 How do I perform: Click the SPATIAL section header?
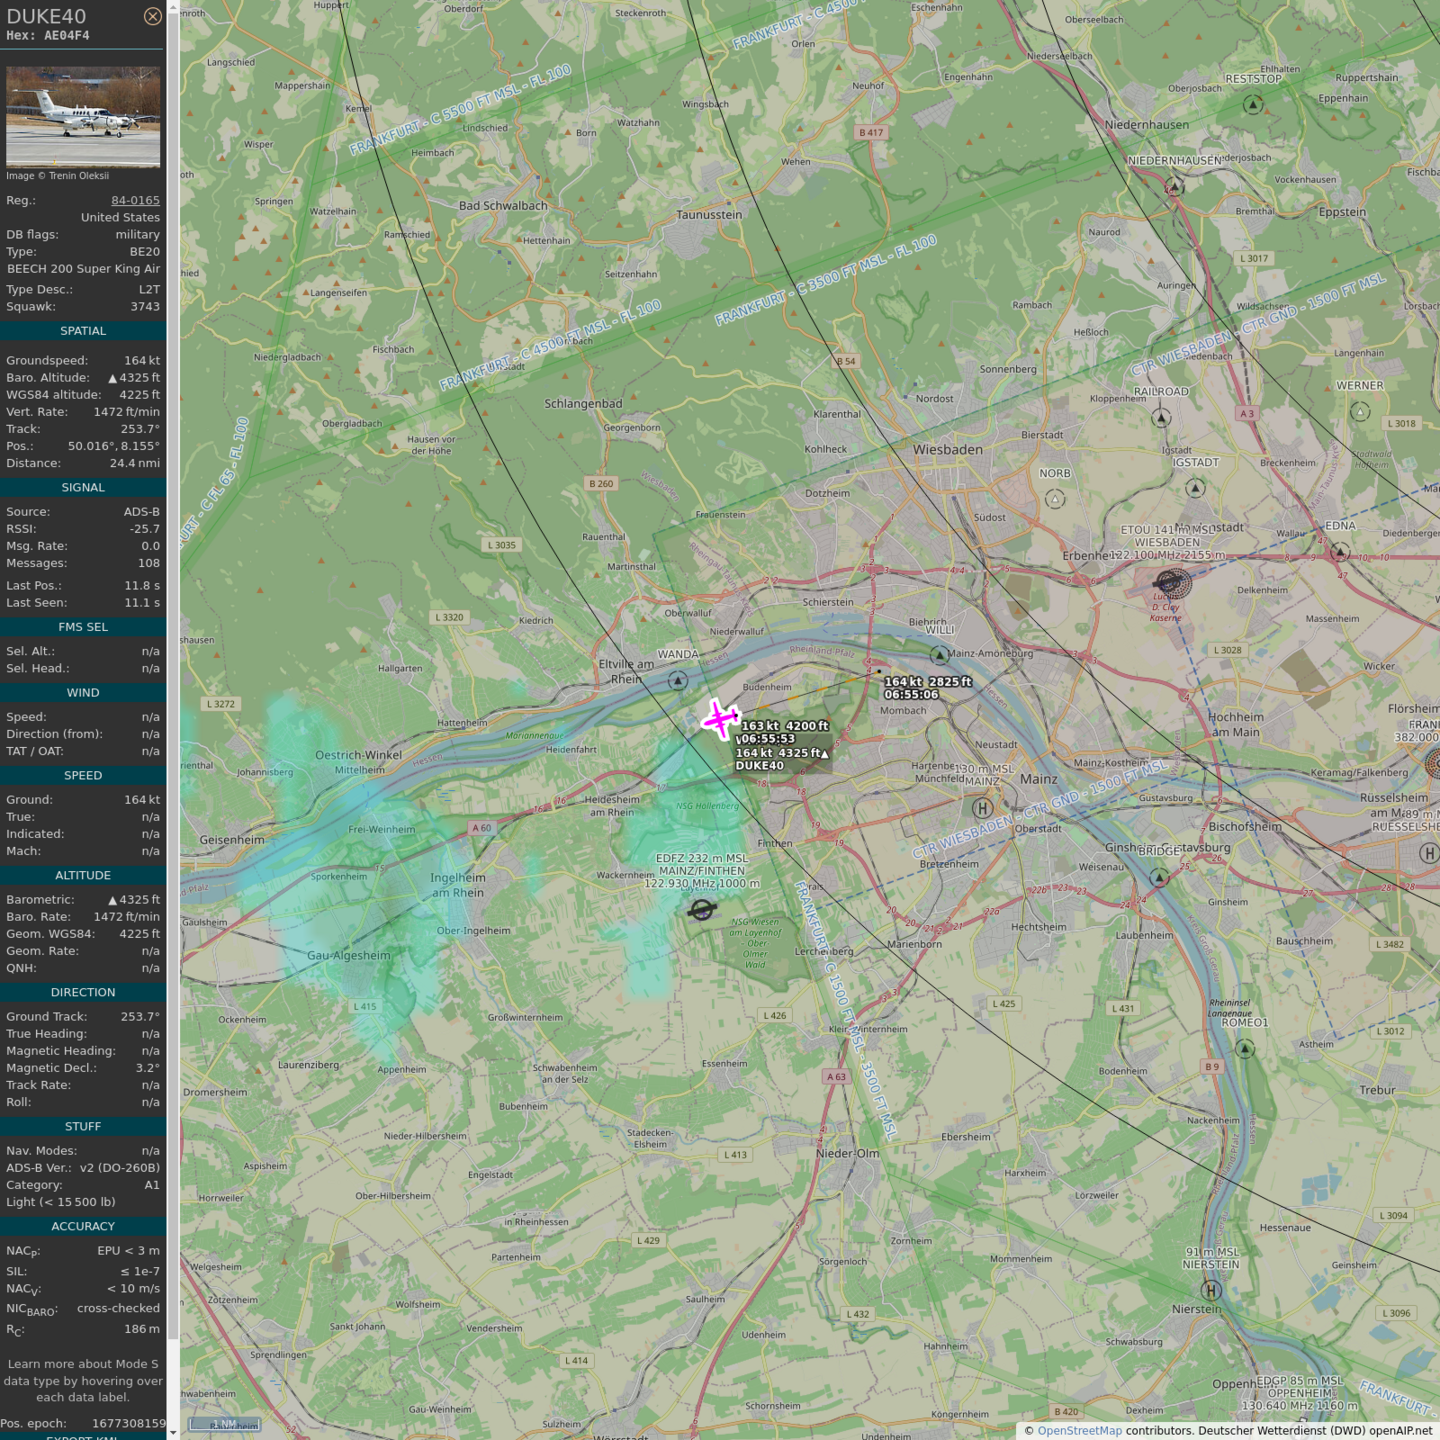coord(83,331)
